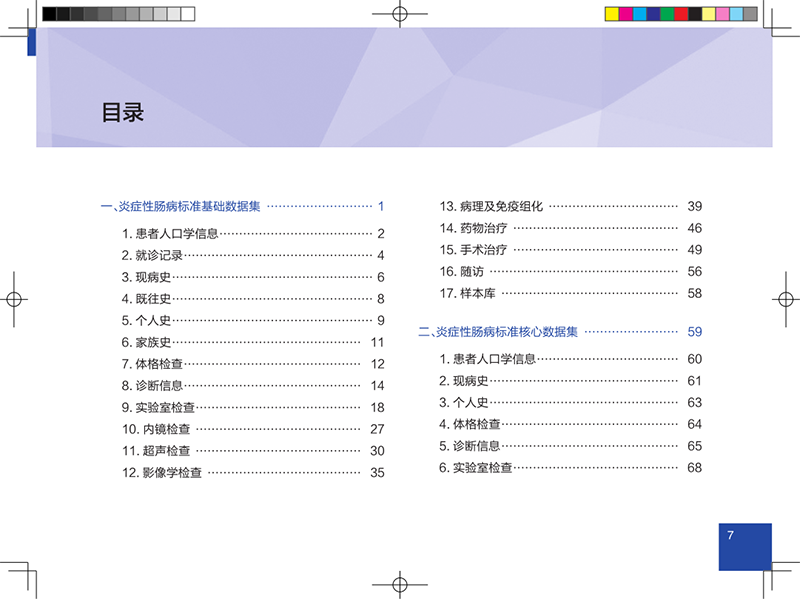Image resolution: width=800 pixels, height=599 pixels.
Task: Jump to 16. 随访 entry
Action: pyautogui.click(x=571, y=271)
